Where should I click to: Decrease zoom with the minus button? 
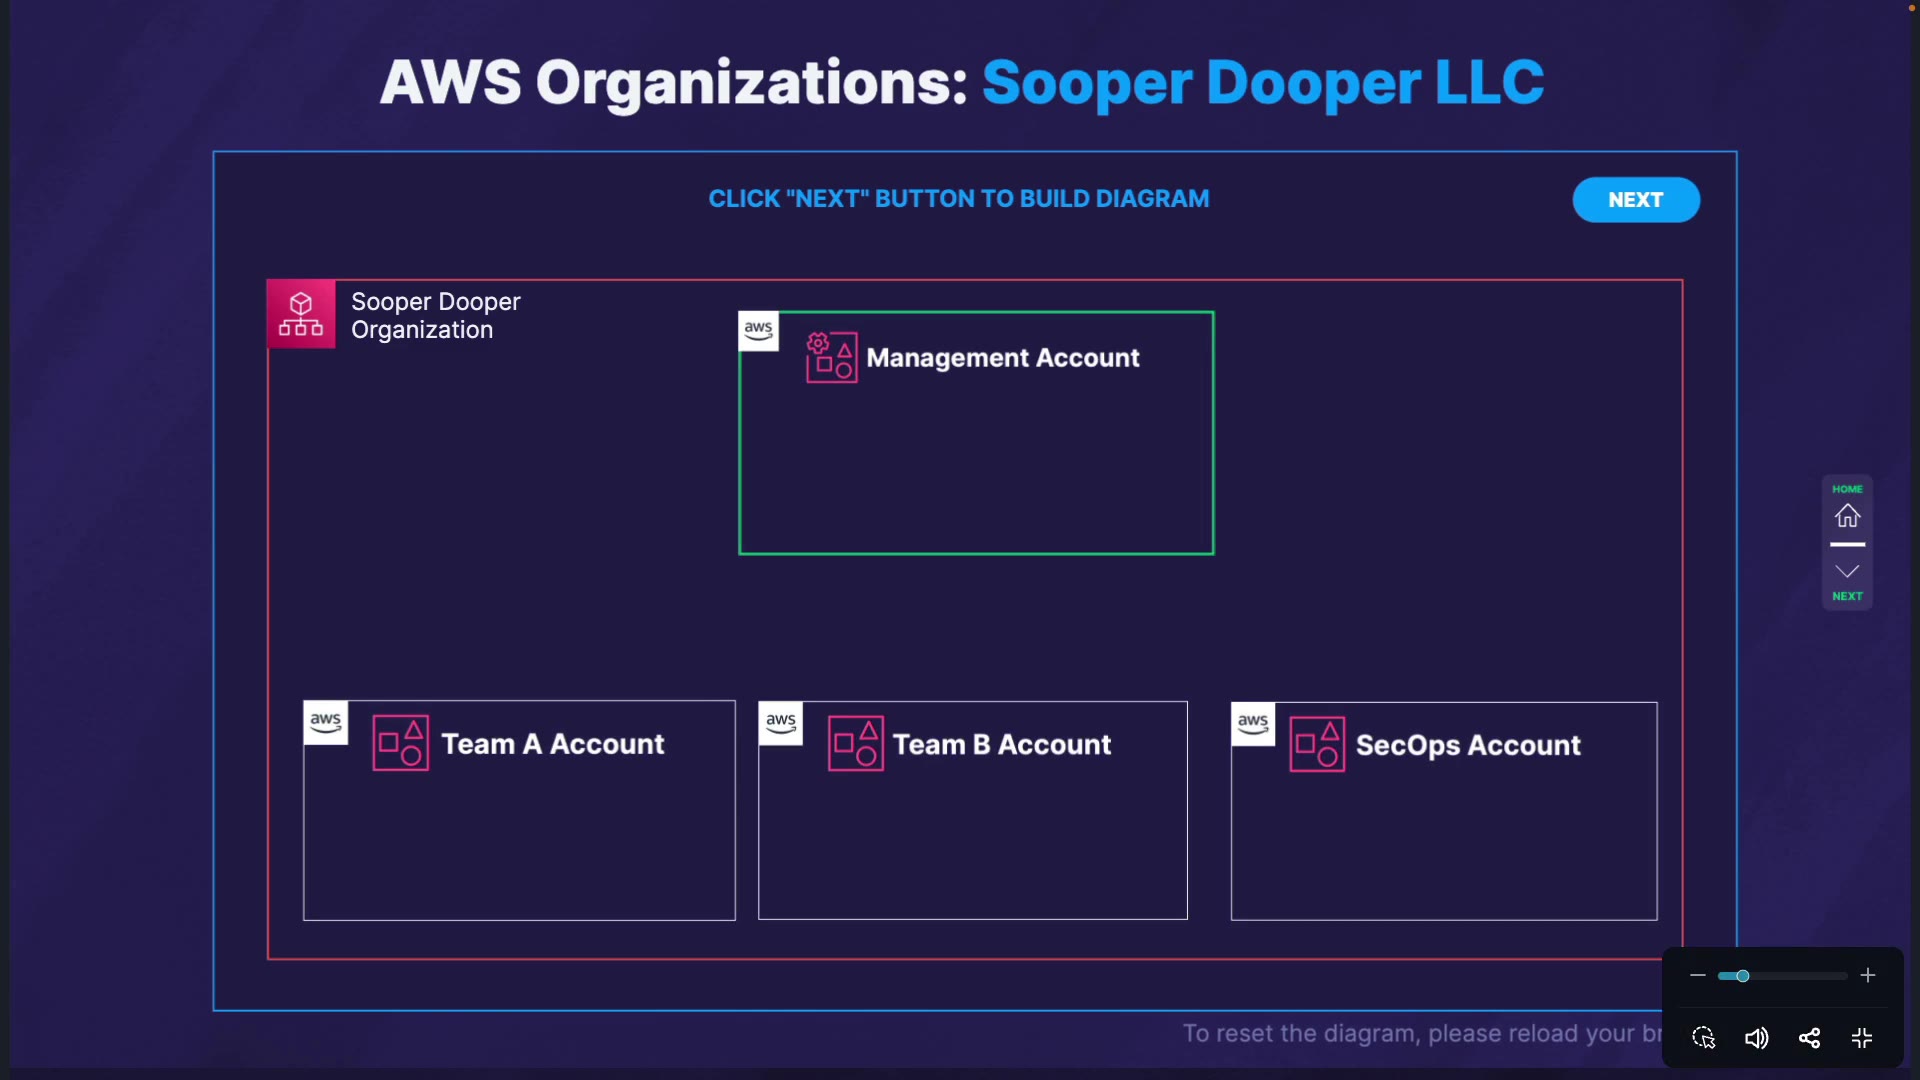(x=1697, y=976)
